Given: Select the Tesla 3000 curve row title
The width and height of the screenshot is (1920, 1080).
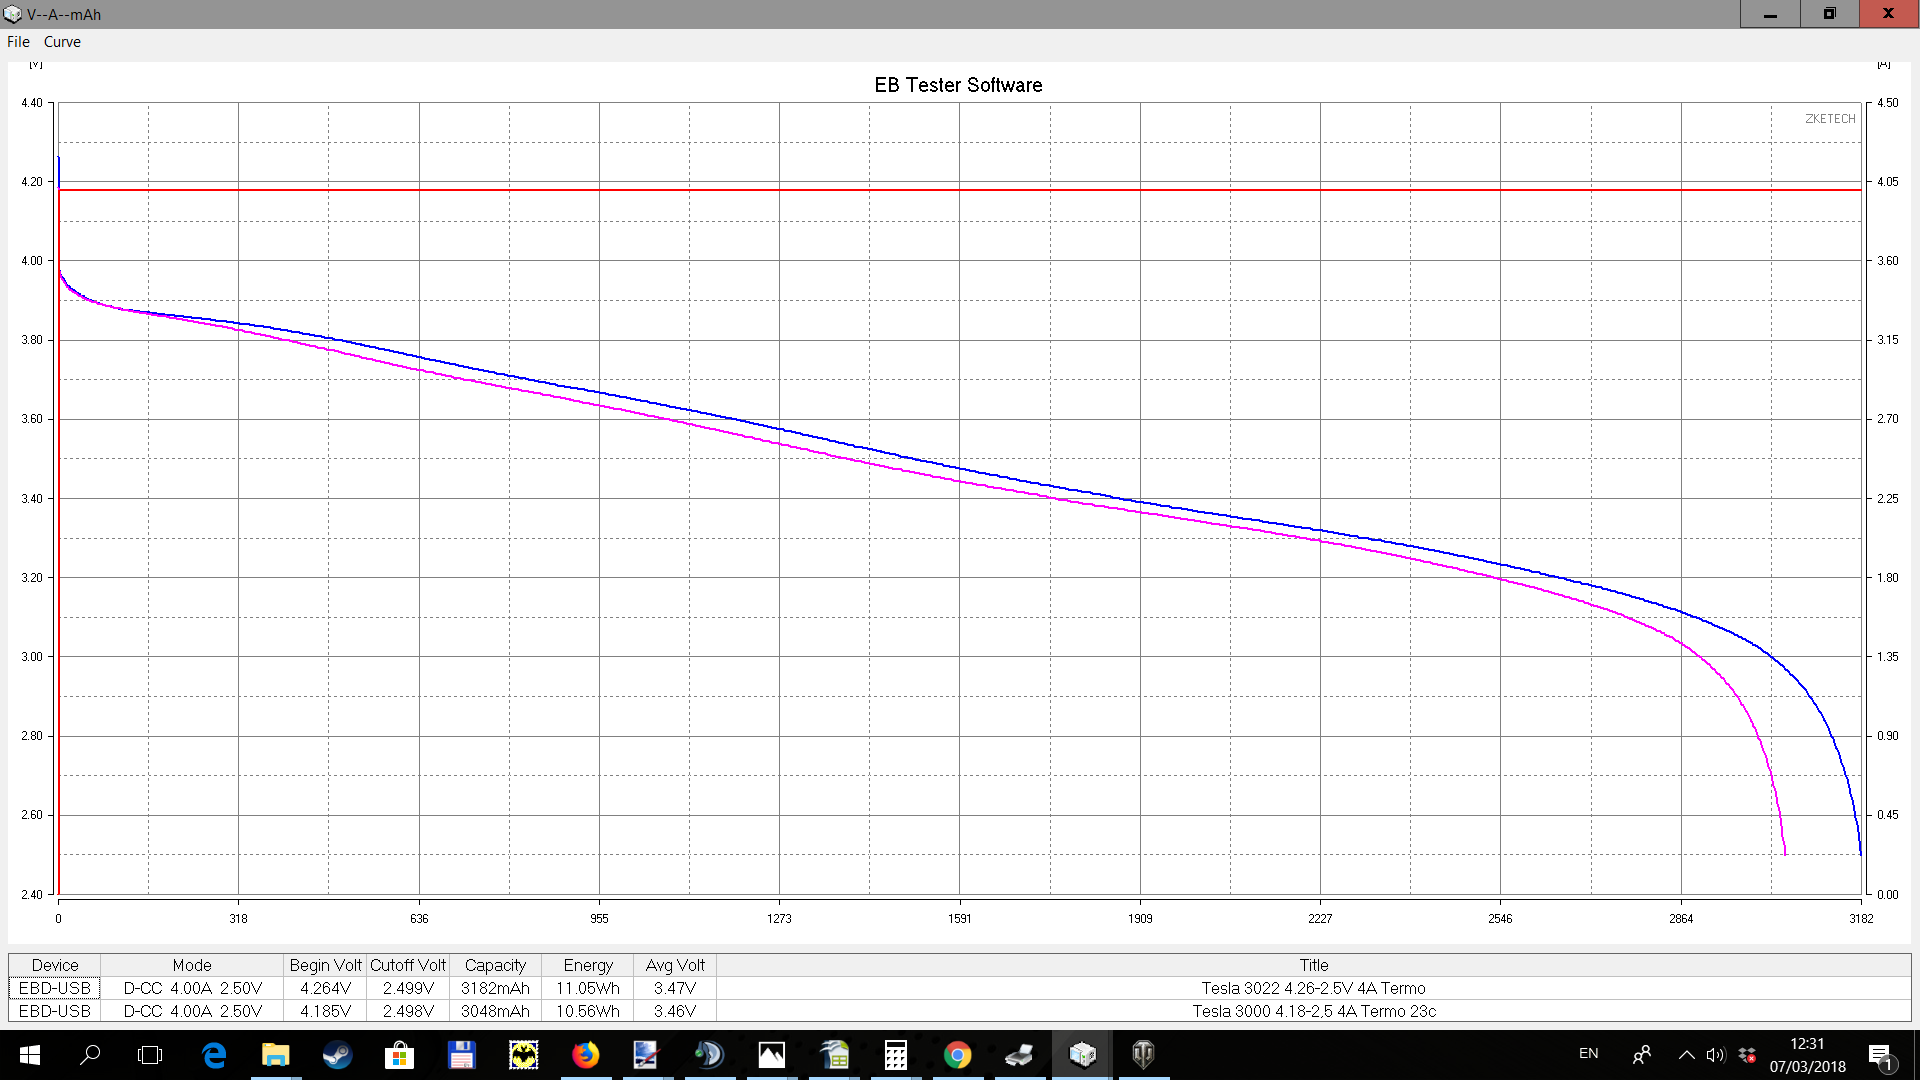Looking at the screenshot, I should click(1313, 1011).
